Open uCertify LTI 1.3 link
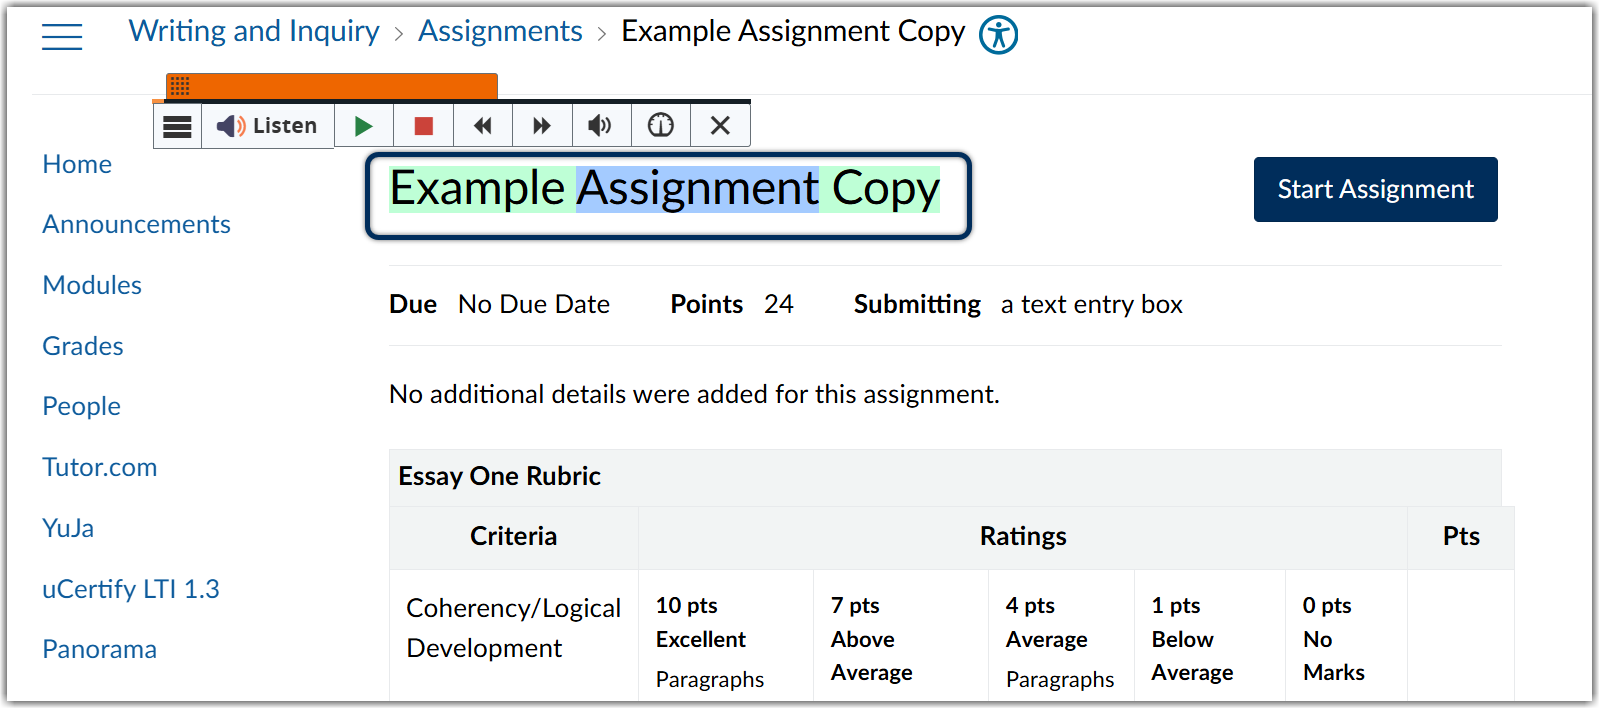 click(x=131, y=589)
